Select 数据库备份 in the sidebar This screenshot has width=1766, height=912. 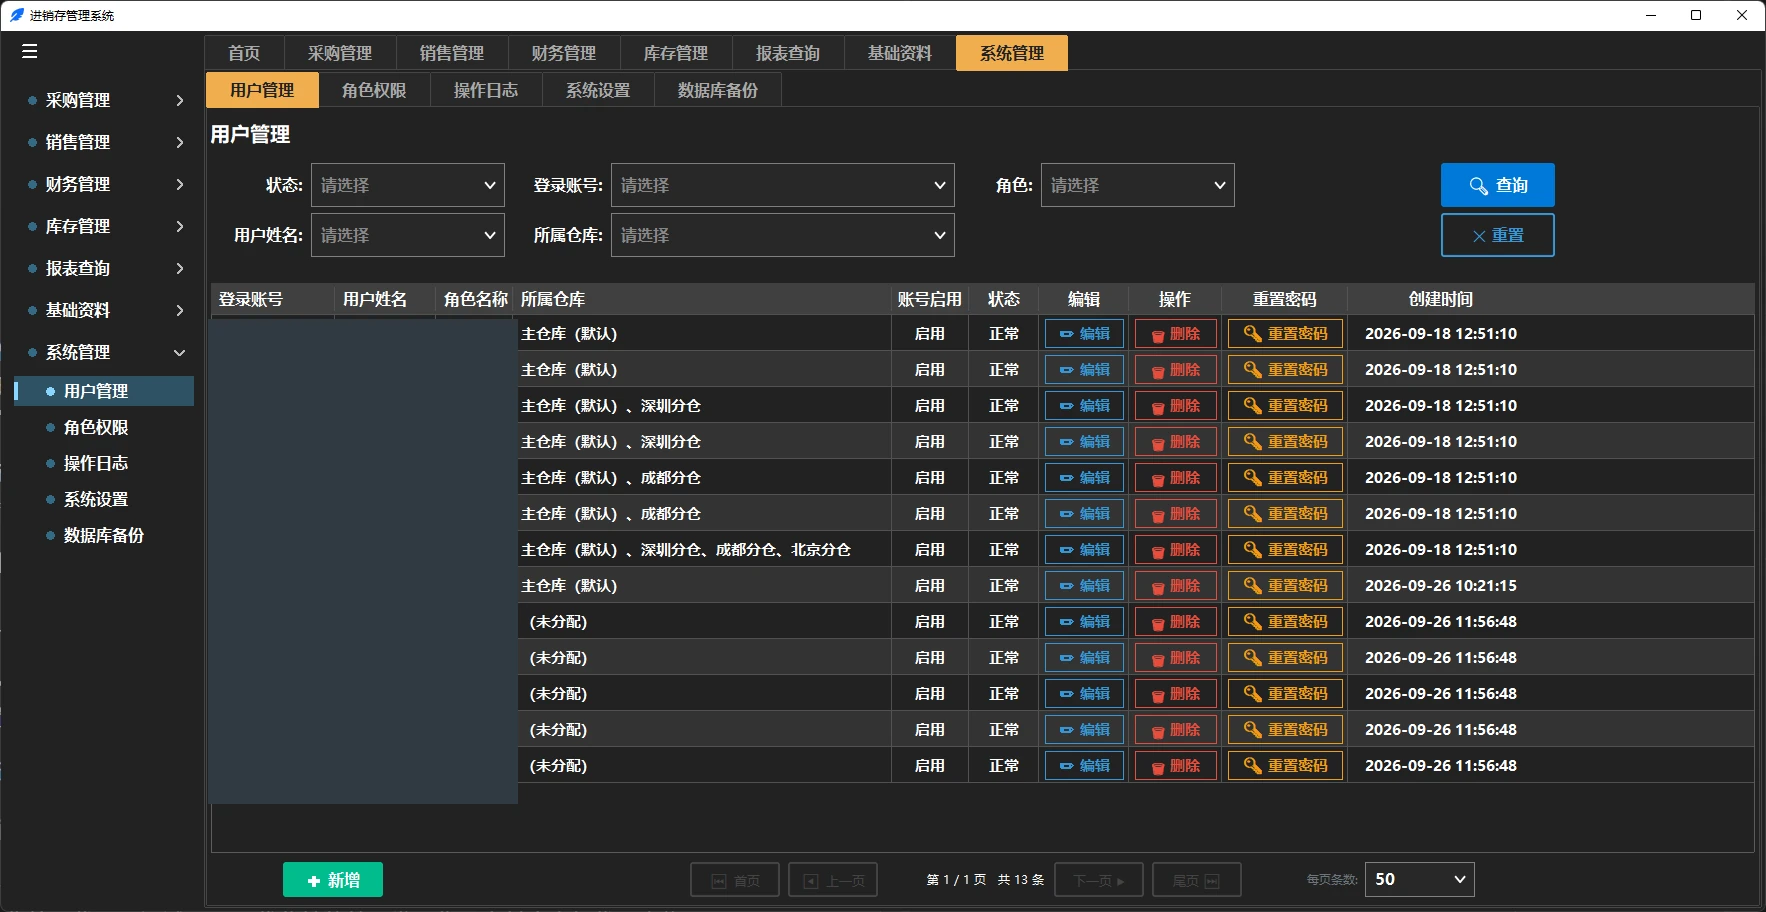[x=104, y=535]
